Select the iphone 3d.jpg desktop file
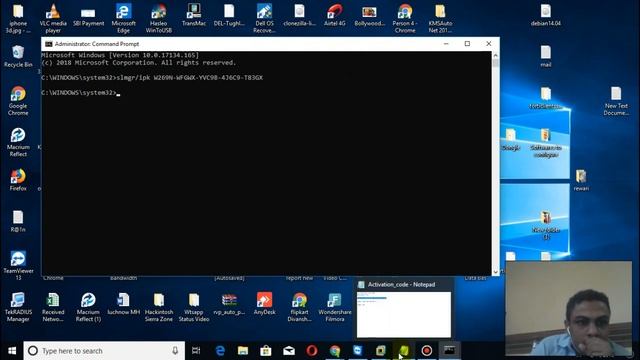This screenshot has height=360, width=640. [18, 18]
